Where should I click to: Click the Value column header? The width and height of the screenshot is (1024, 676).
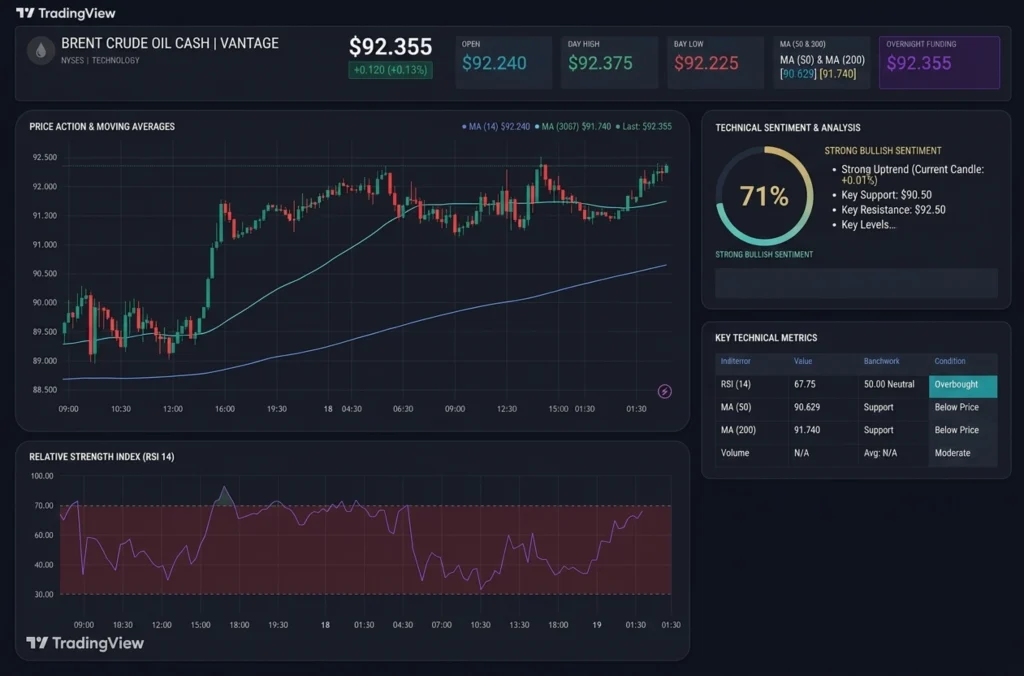tap(803, 361)
